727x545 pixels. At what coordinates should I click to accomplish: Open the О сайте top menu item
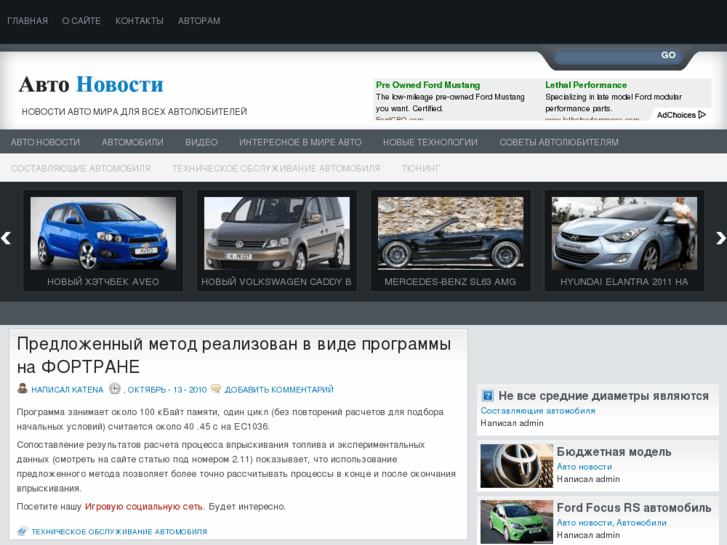pos(82,21)
